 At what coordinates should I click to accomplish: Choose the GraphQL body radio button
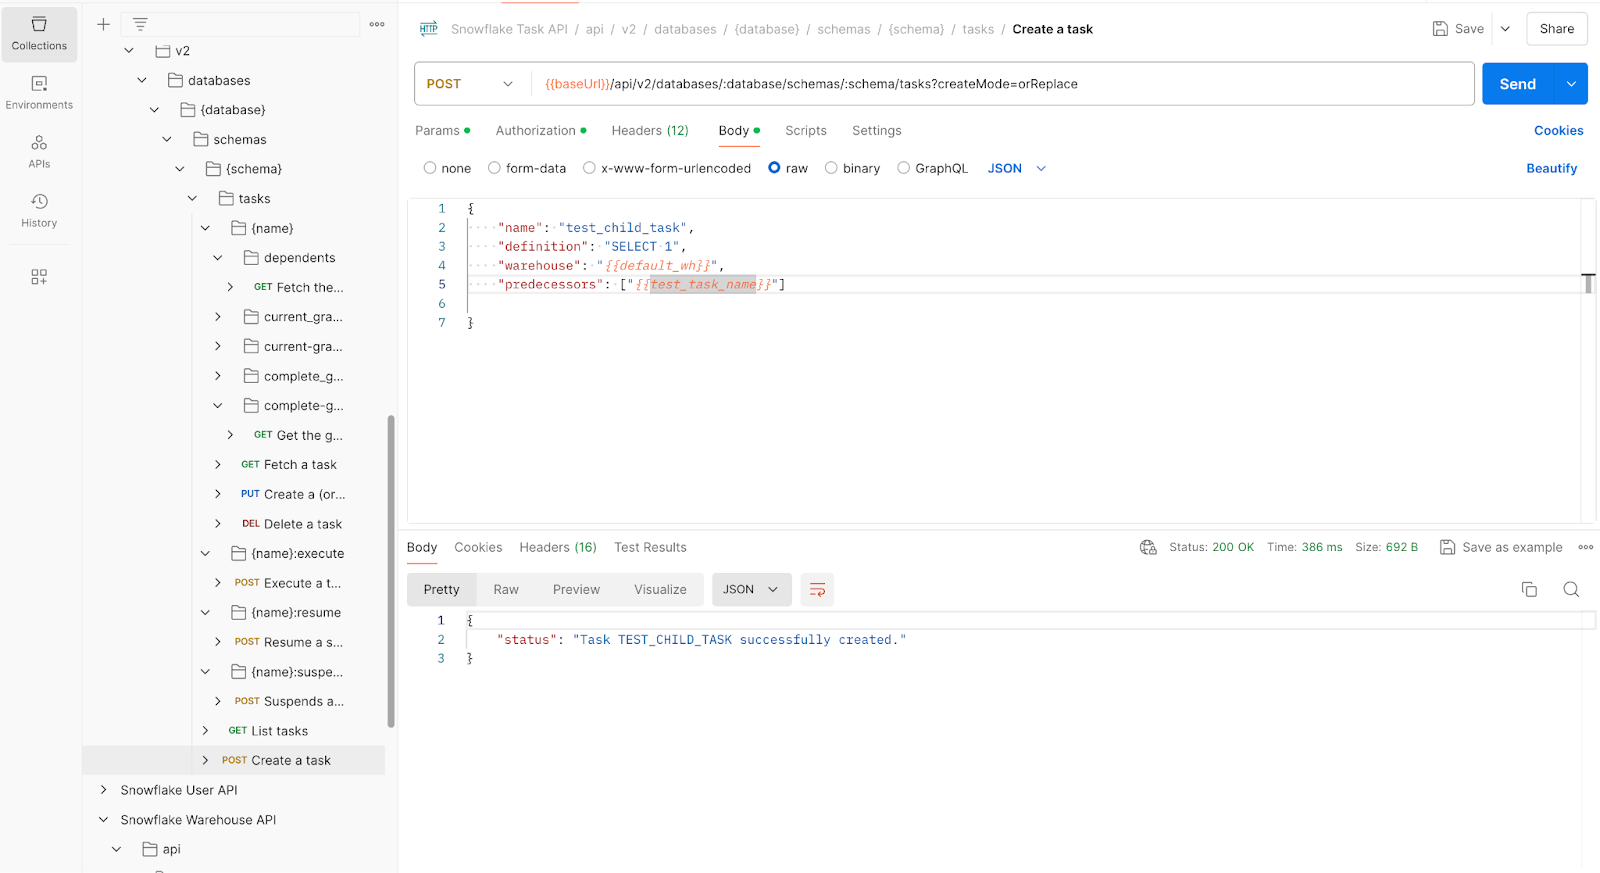(x=903, y=168)
